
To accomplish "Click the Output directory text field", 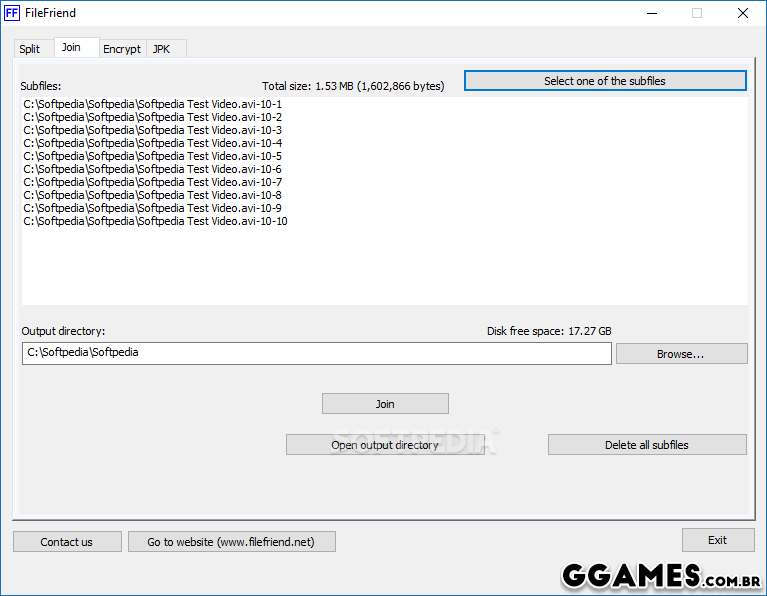I will pos(316,353).
